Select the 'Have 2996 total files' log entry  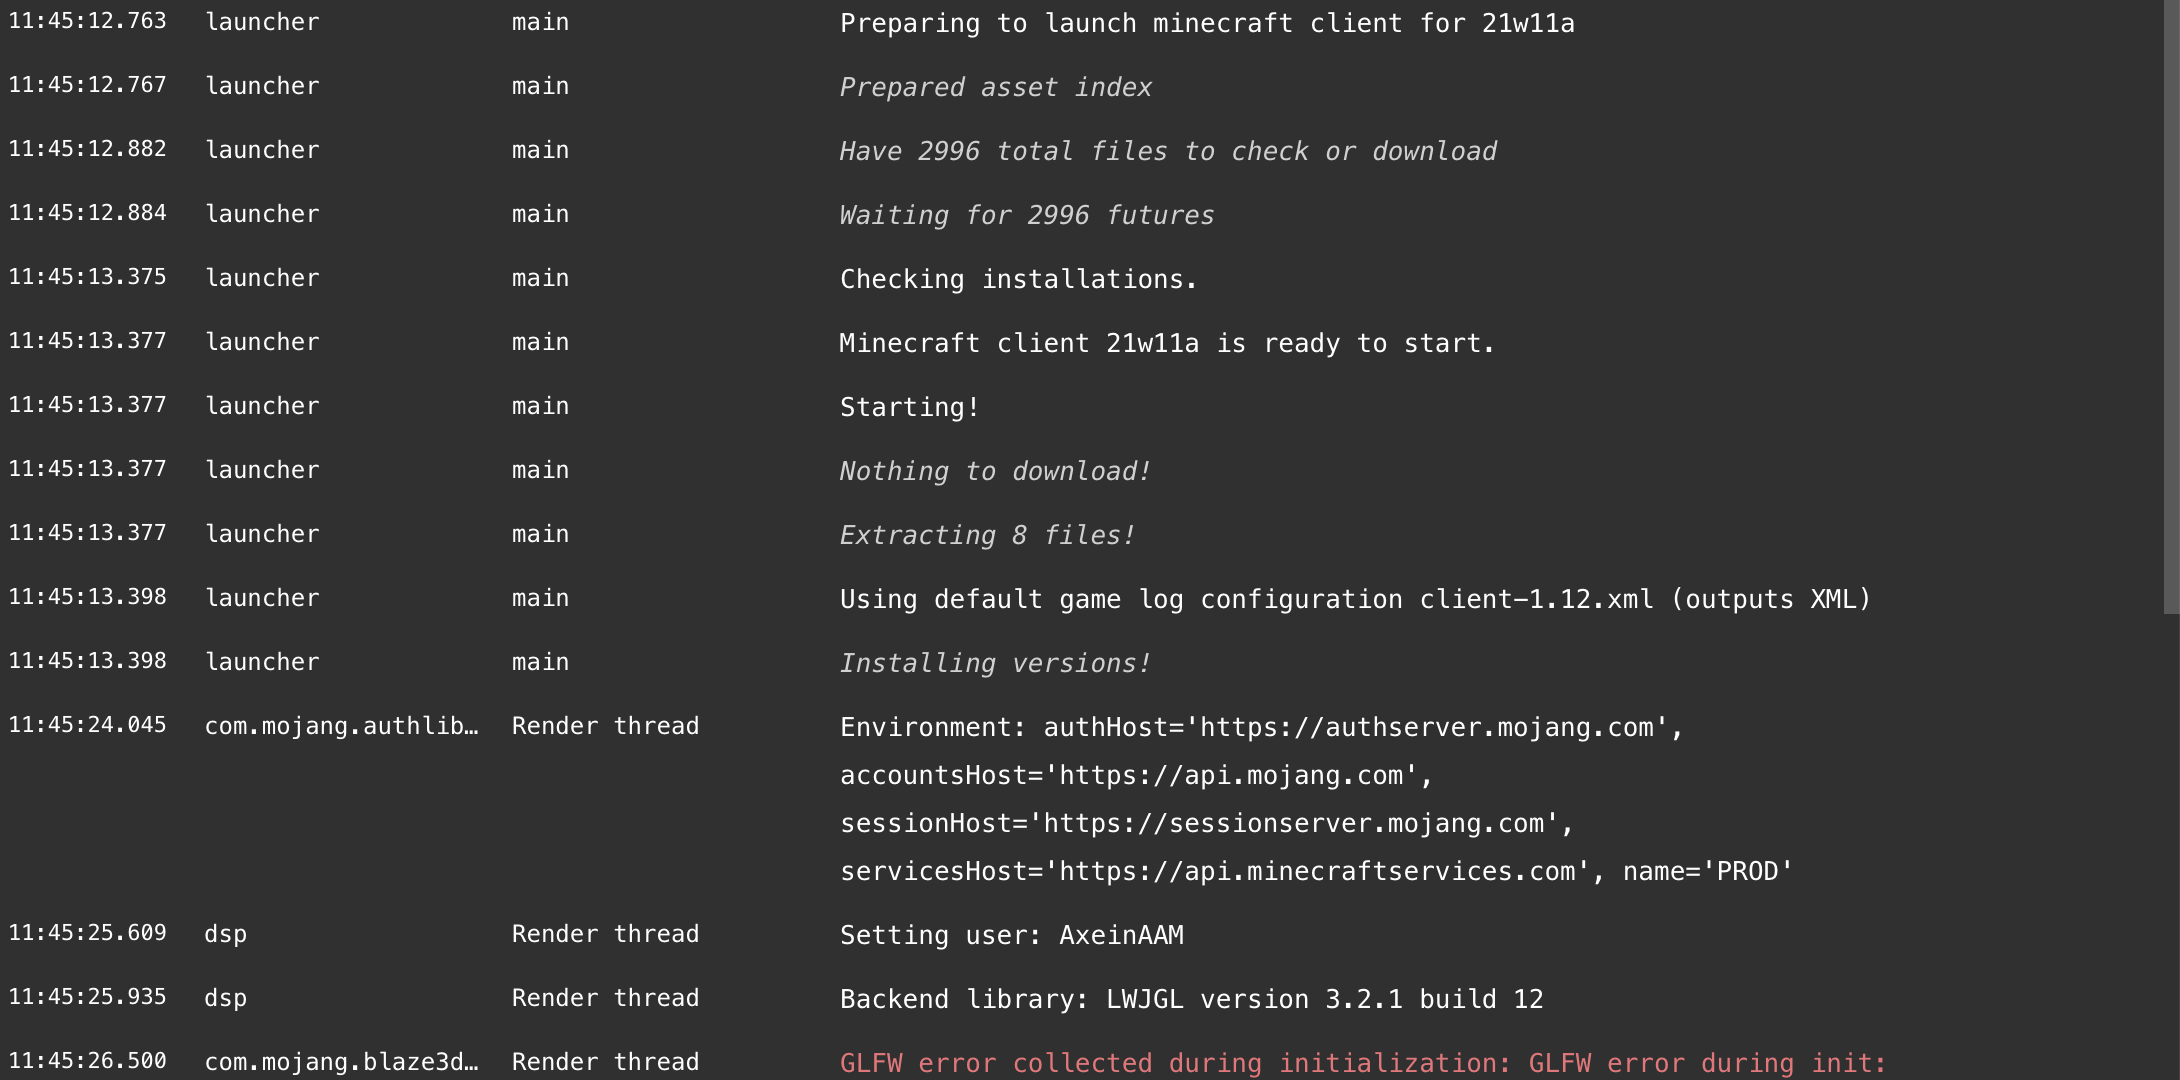coord(1167,151)
